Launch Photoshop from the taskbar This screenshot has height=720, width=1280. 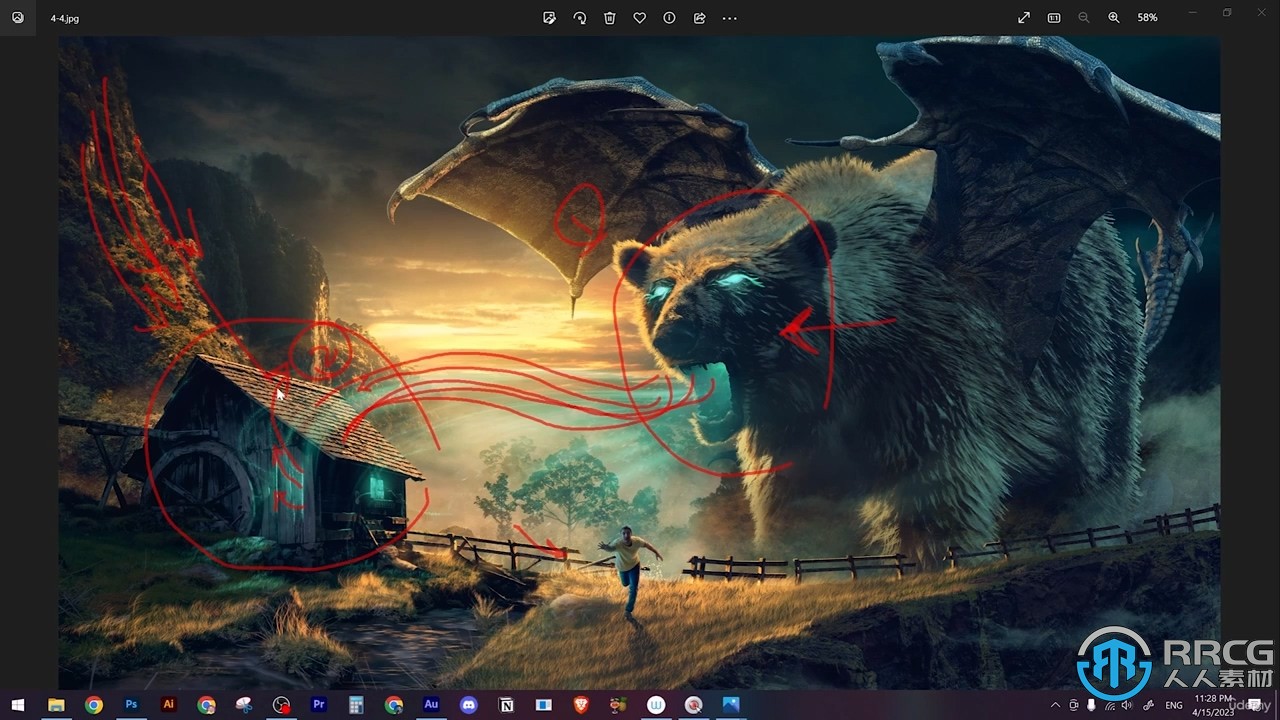tap(131, 705)
